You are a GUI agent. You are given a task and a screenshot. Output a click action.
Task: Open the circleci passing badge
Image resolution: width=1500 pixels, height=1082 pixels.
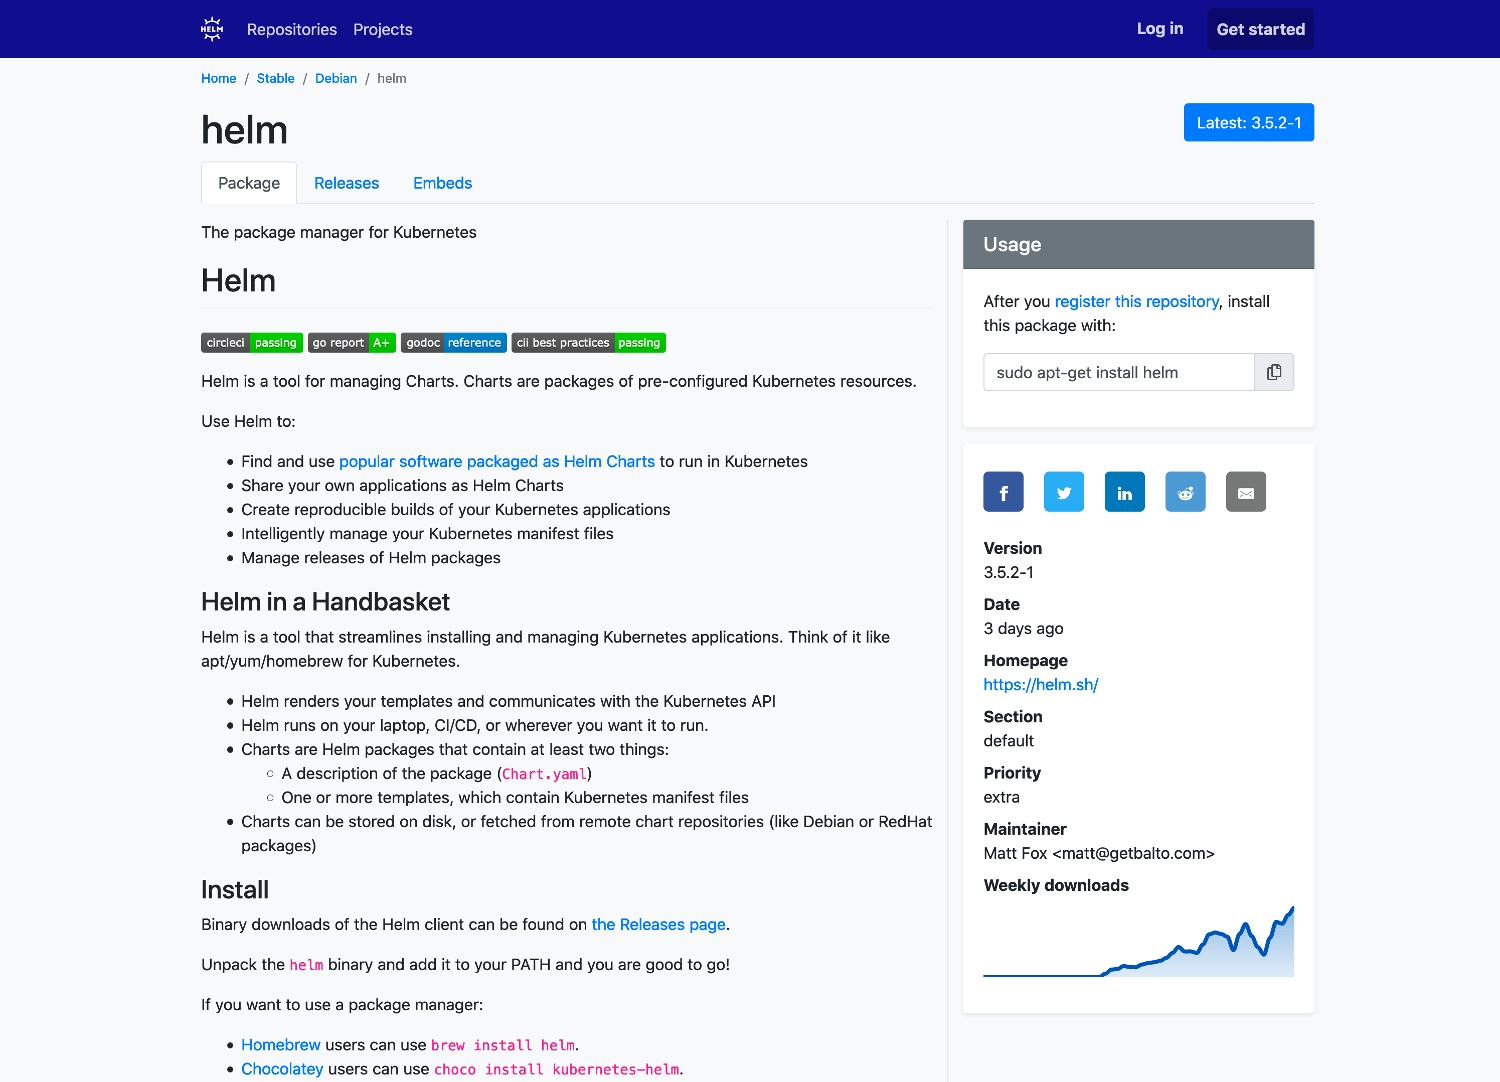tap(252, 343)
